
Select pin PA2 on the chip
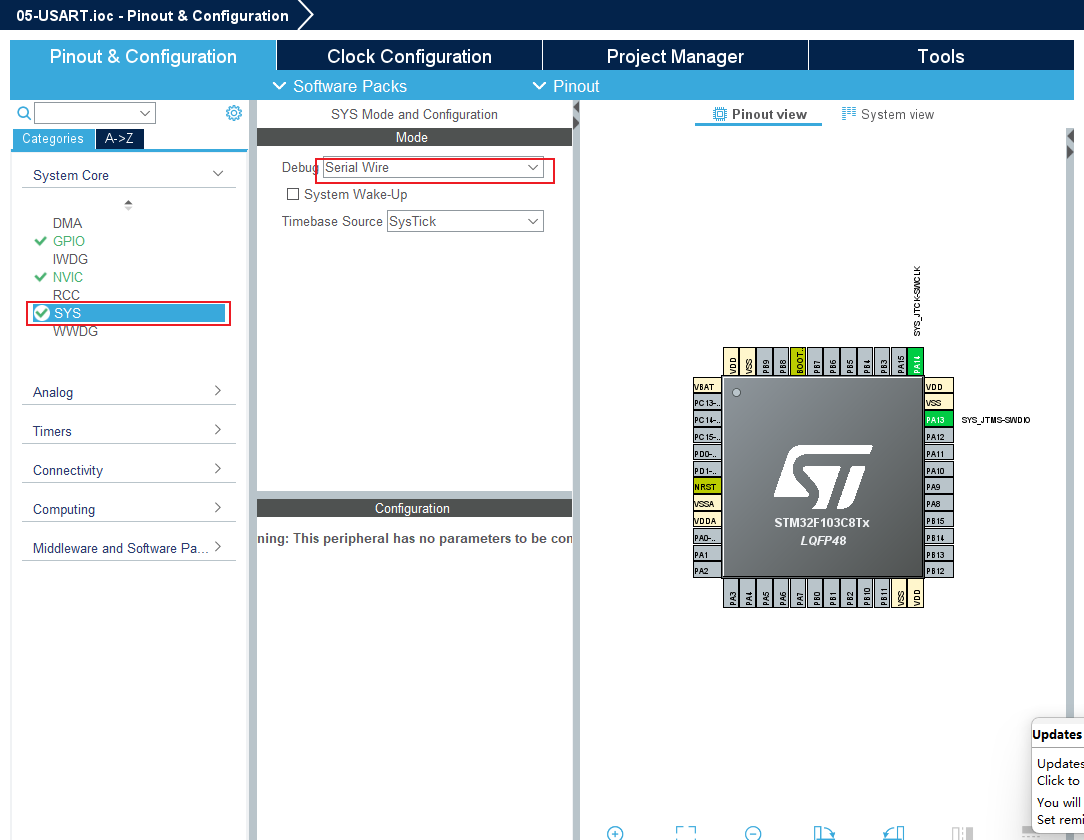707,571
